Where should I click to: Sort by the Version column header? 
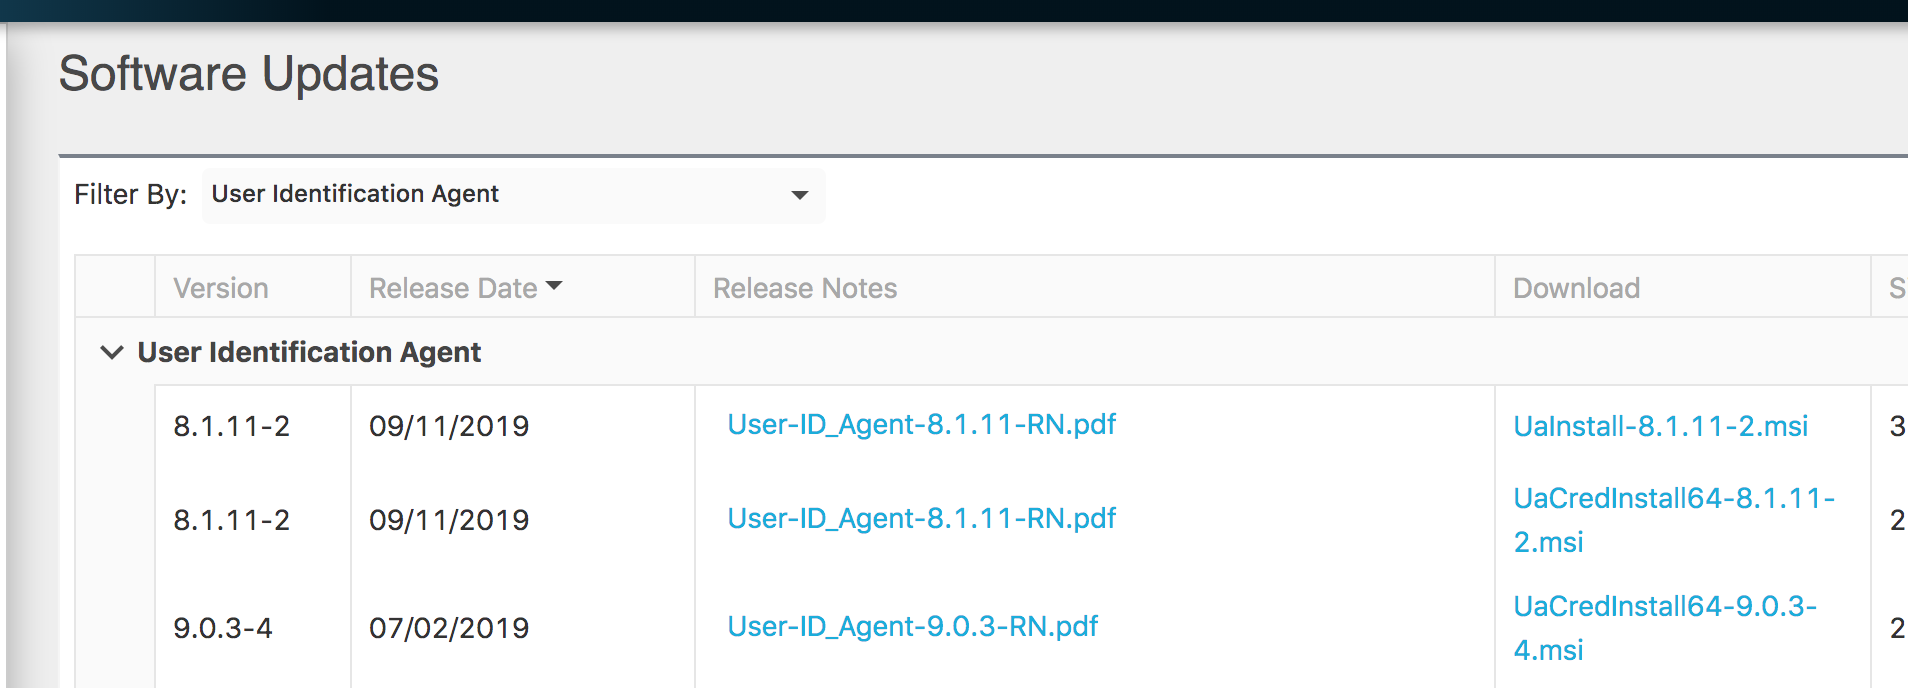[221, 288]
